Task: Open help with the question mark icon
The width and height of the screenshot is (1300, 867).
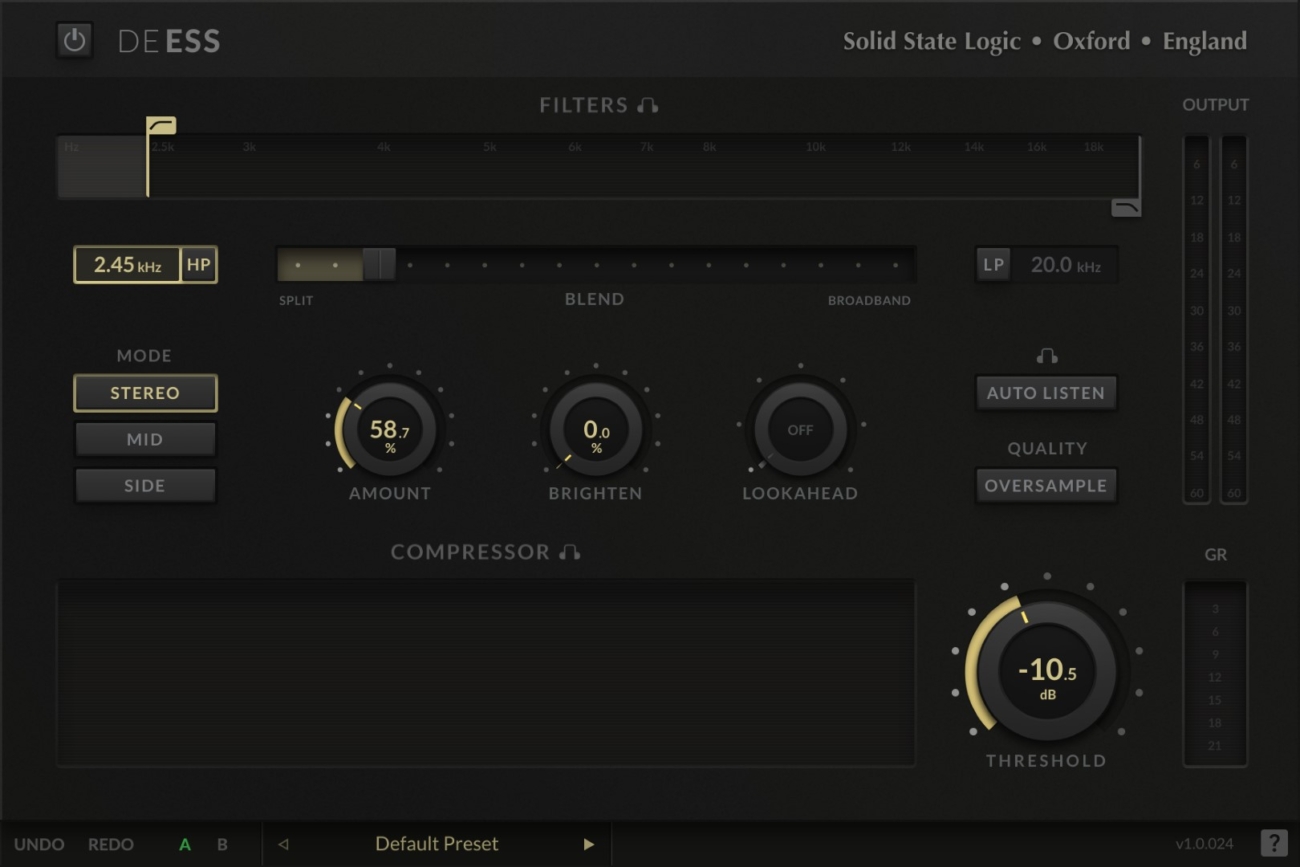Action: point(1274,843)
